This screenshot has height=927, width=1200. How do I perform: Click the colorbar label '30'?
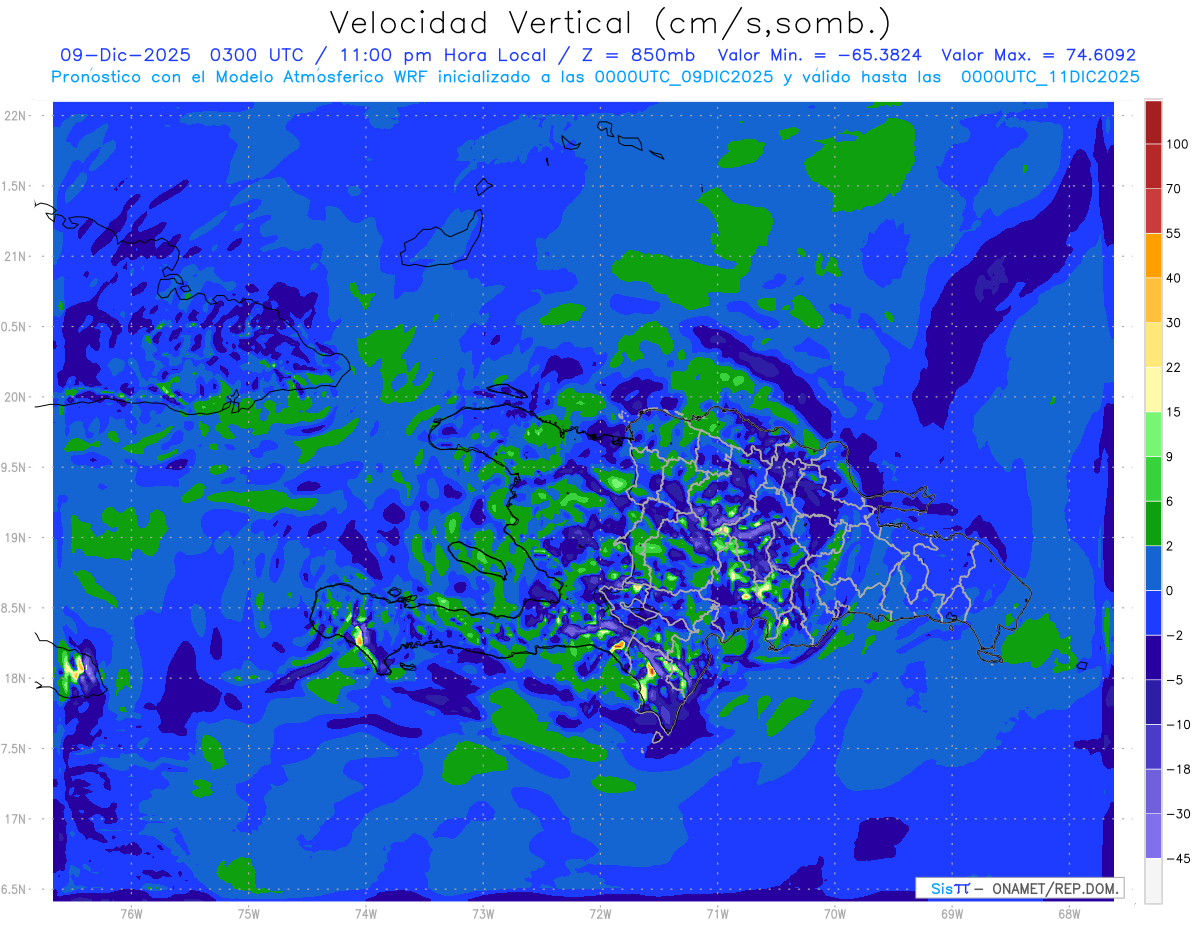pyautogui.click(x=1174, y=322)
